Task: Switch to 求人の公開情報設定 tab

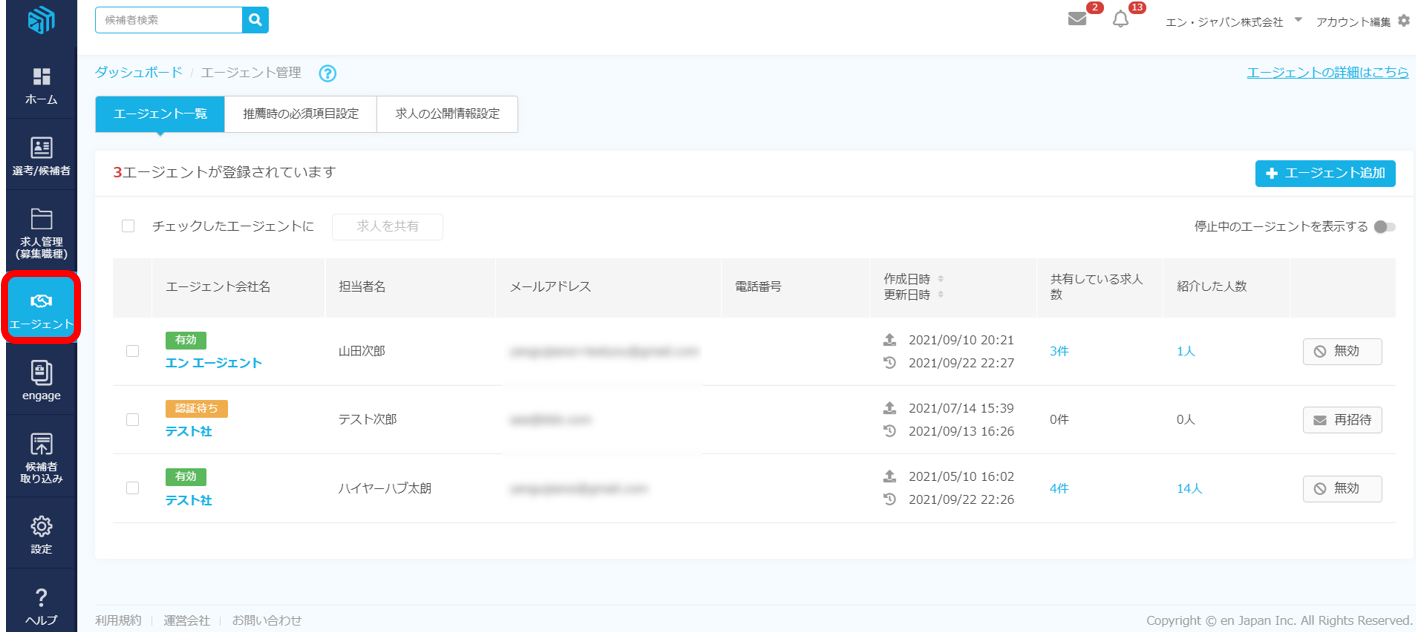Action: [447, 114]
